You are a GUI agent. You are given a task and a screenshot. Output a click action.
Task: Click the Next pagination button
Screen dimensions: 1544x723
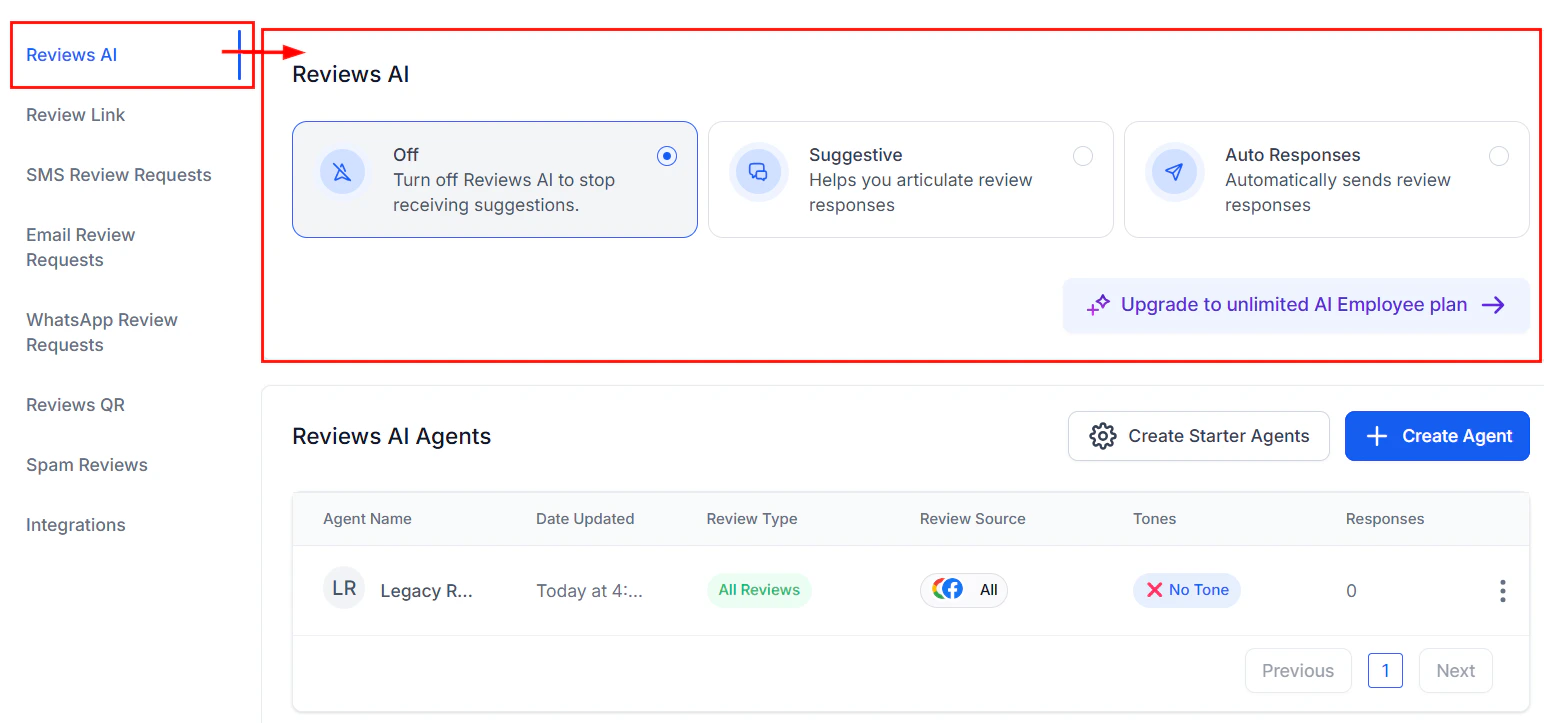(x=1455, y=670)
